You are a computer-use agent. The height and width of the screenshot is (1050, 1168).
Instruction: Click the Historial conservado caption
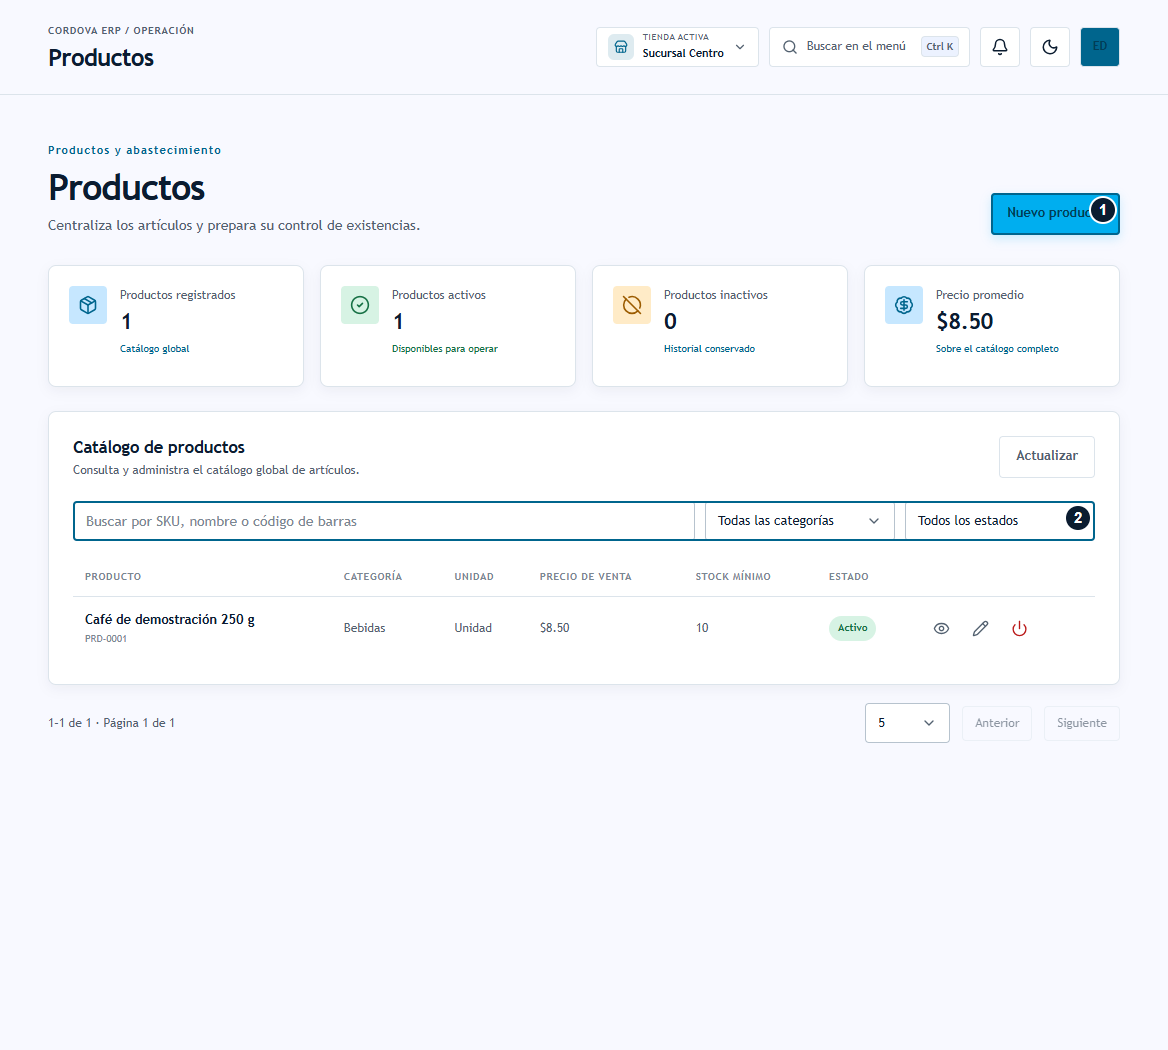click(x=709, y=349)
